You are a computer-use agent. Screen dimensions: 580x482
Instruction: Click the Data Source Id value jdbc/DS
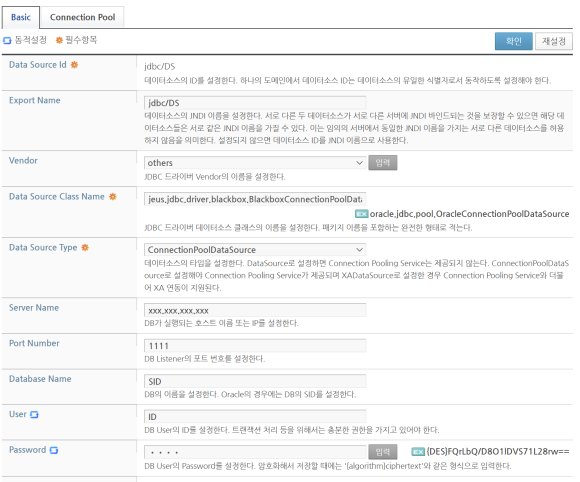pyautogui.click(x=159, y=67)
